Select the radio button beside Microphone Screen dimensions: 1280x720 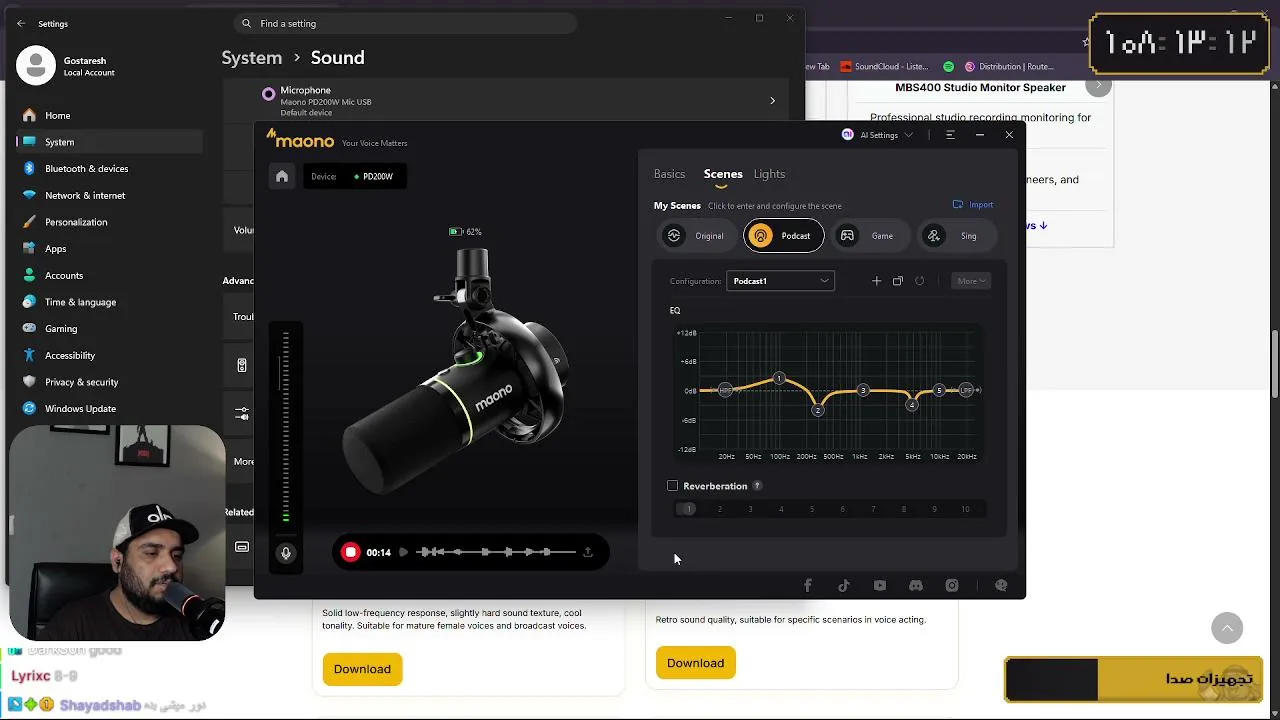pos(268,94)
